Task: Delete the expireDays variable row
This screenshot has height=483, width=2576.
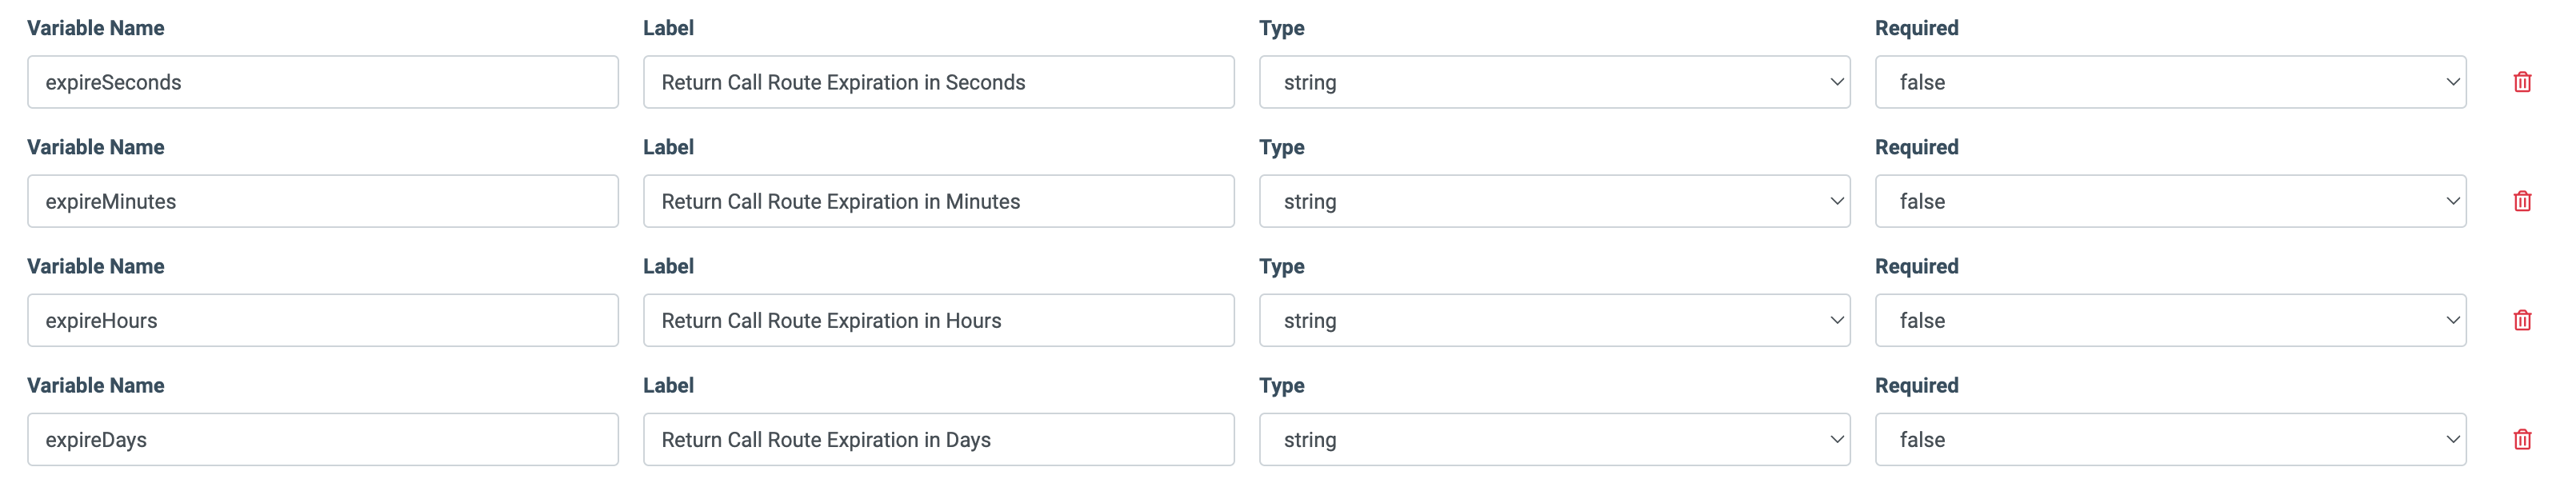Action: (x=2521, y=439)
